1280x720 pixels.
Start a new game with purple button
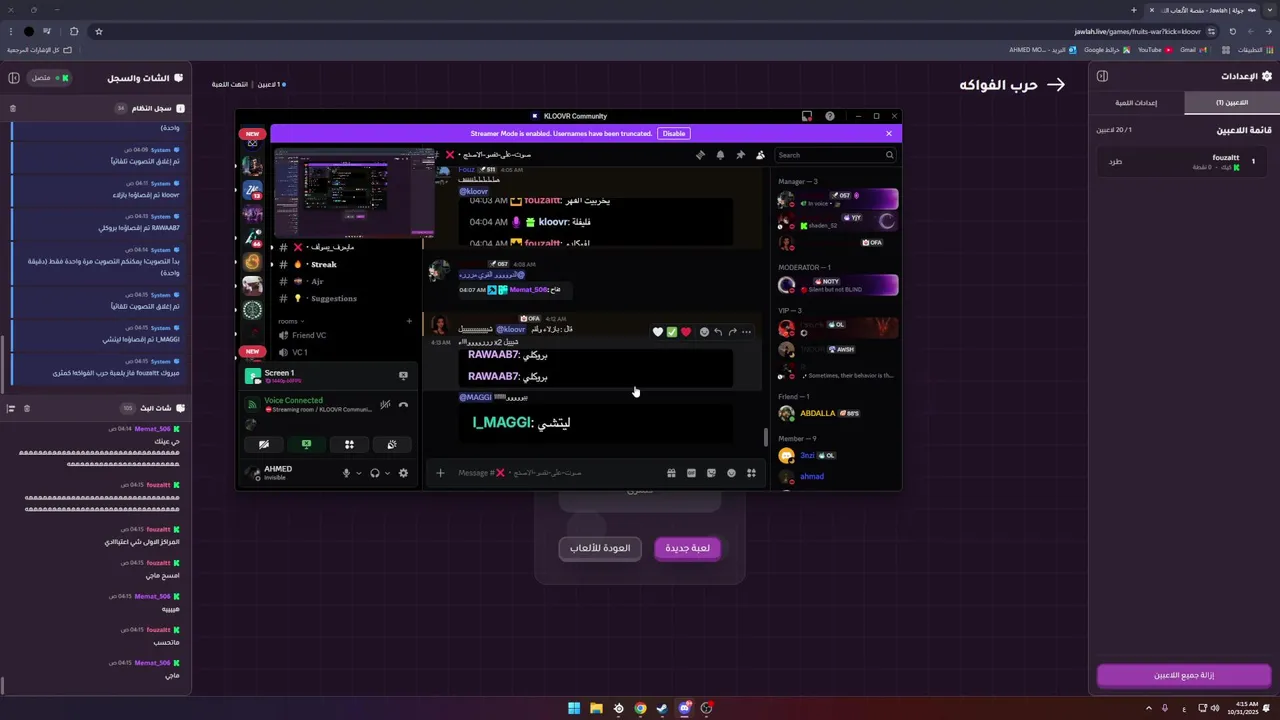click(x=687, y=548)
